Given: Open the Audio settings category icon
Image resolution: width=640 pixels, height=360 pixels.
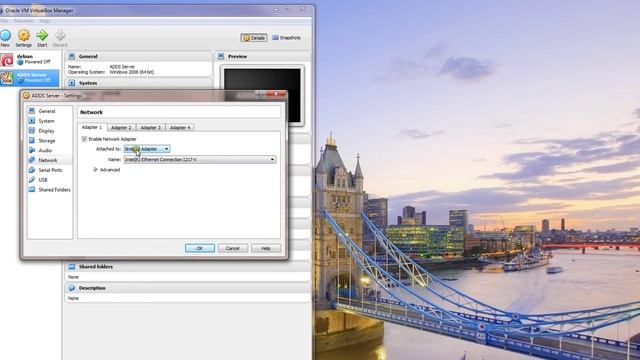Looking at the screenshot, I should coord(32,150).
